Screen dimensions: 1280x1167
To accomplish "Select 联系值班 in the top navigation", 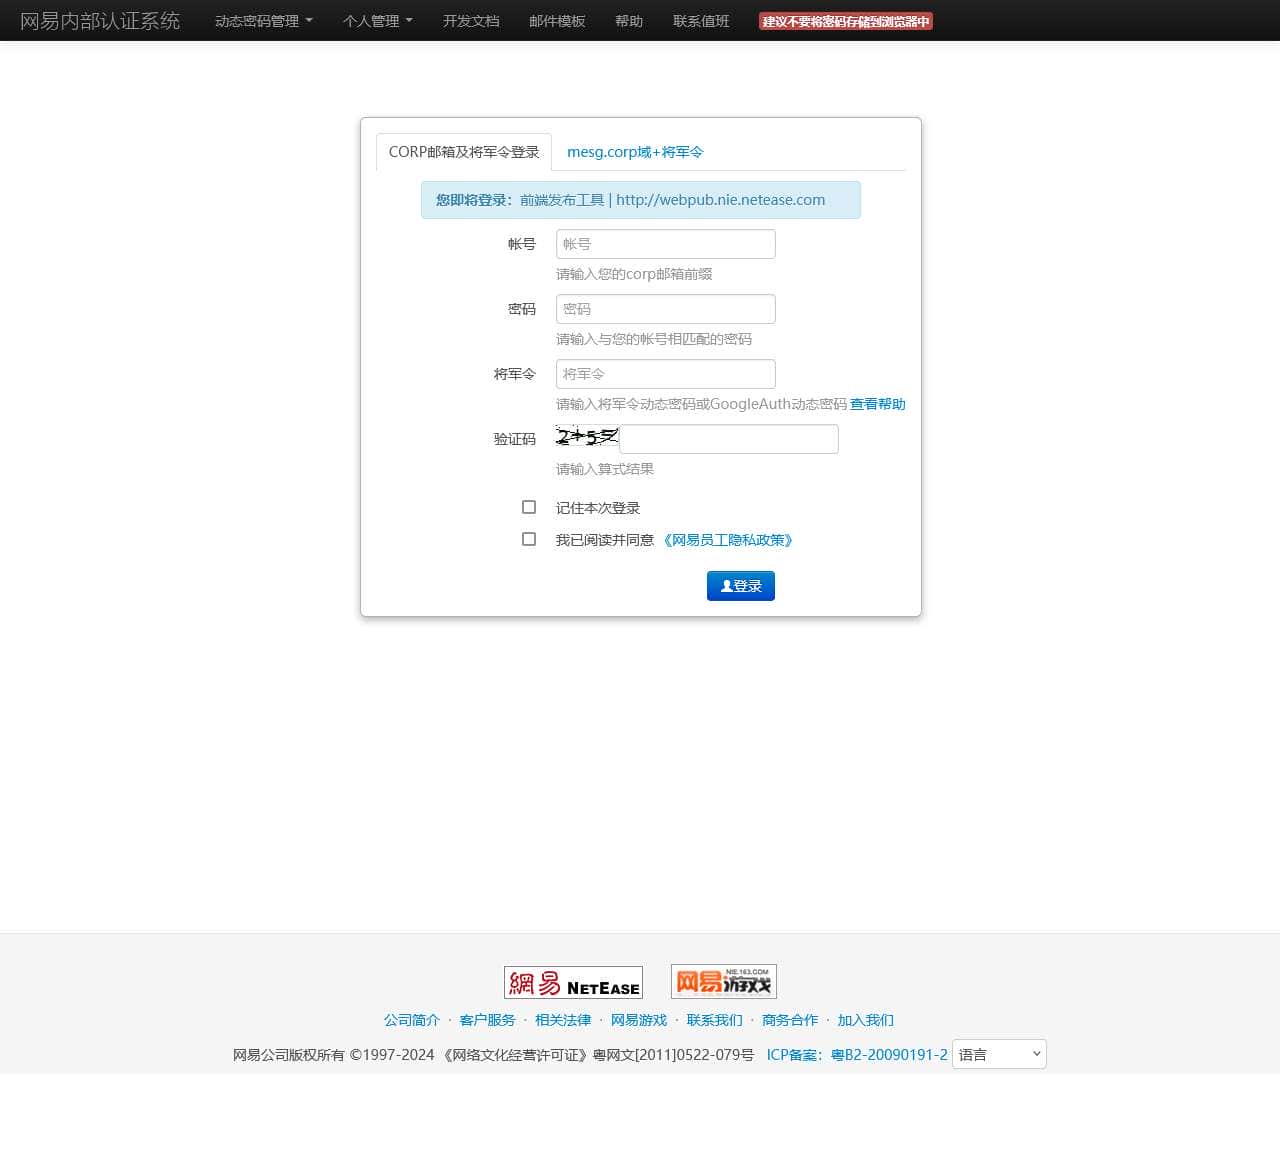I will pos(701,21).
